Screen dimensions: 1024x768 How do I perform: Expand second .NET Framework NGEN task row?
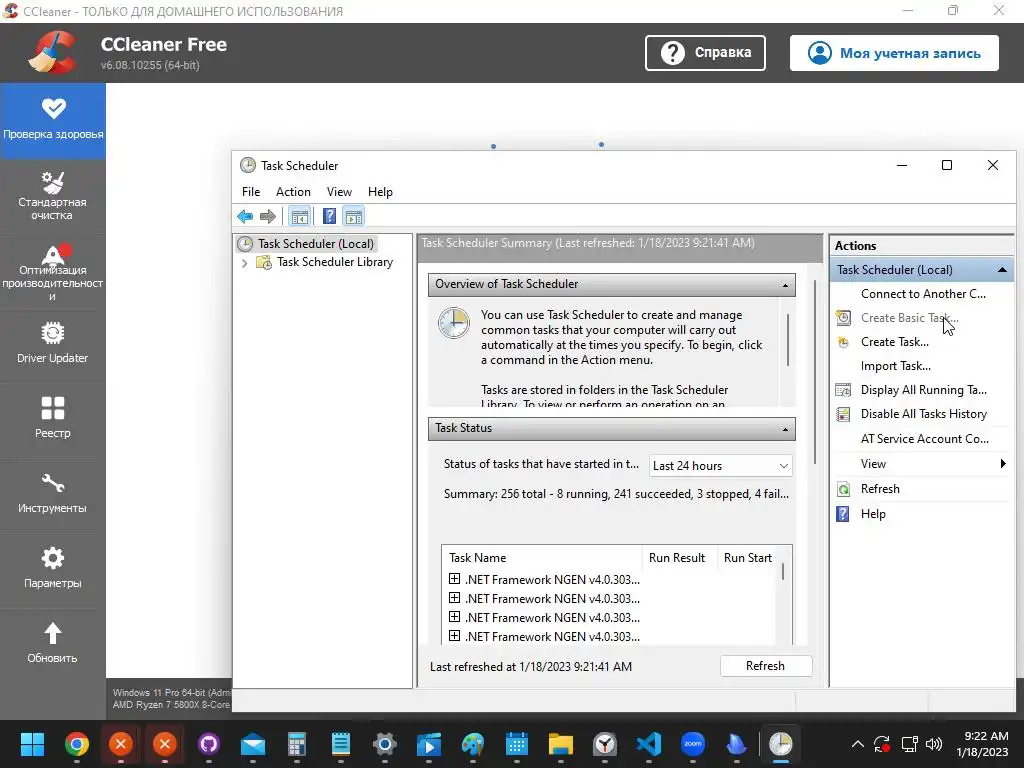click(455, 598)
